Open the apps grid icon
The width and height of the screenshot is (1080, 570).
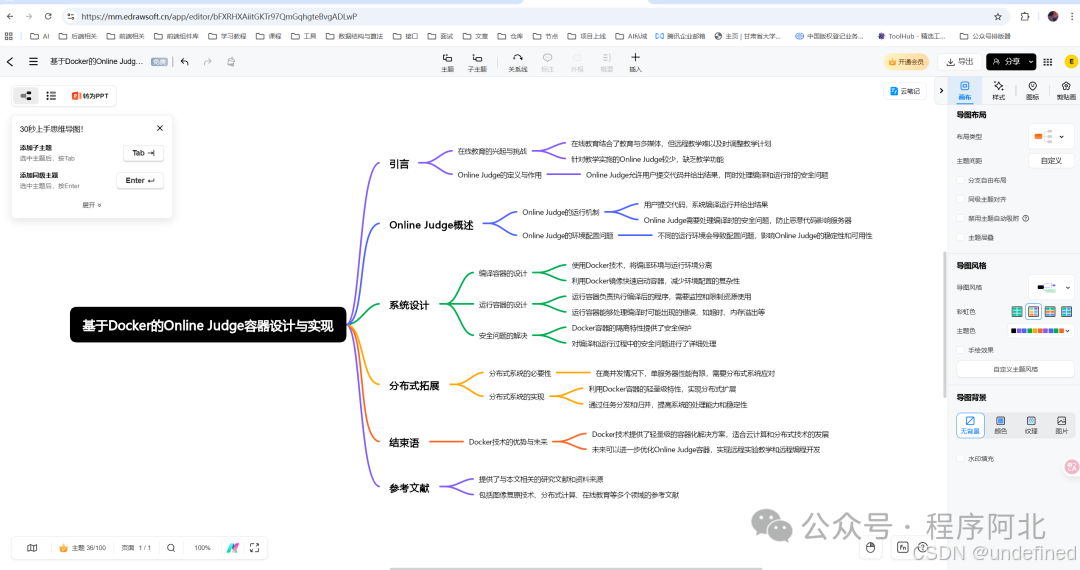(1048, 62)
